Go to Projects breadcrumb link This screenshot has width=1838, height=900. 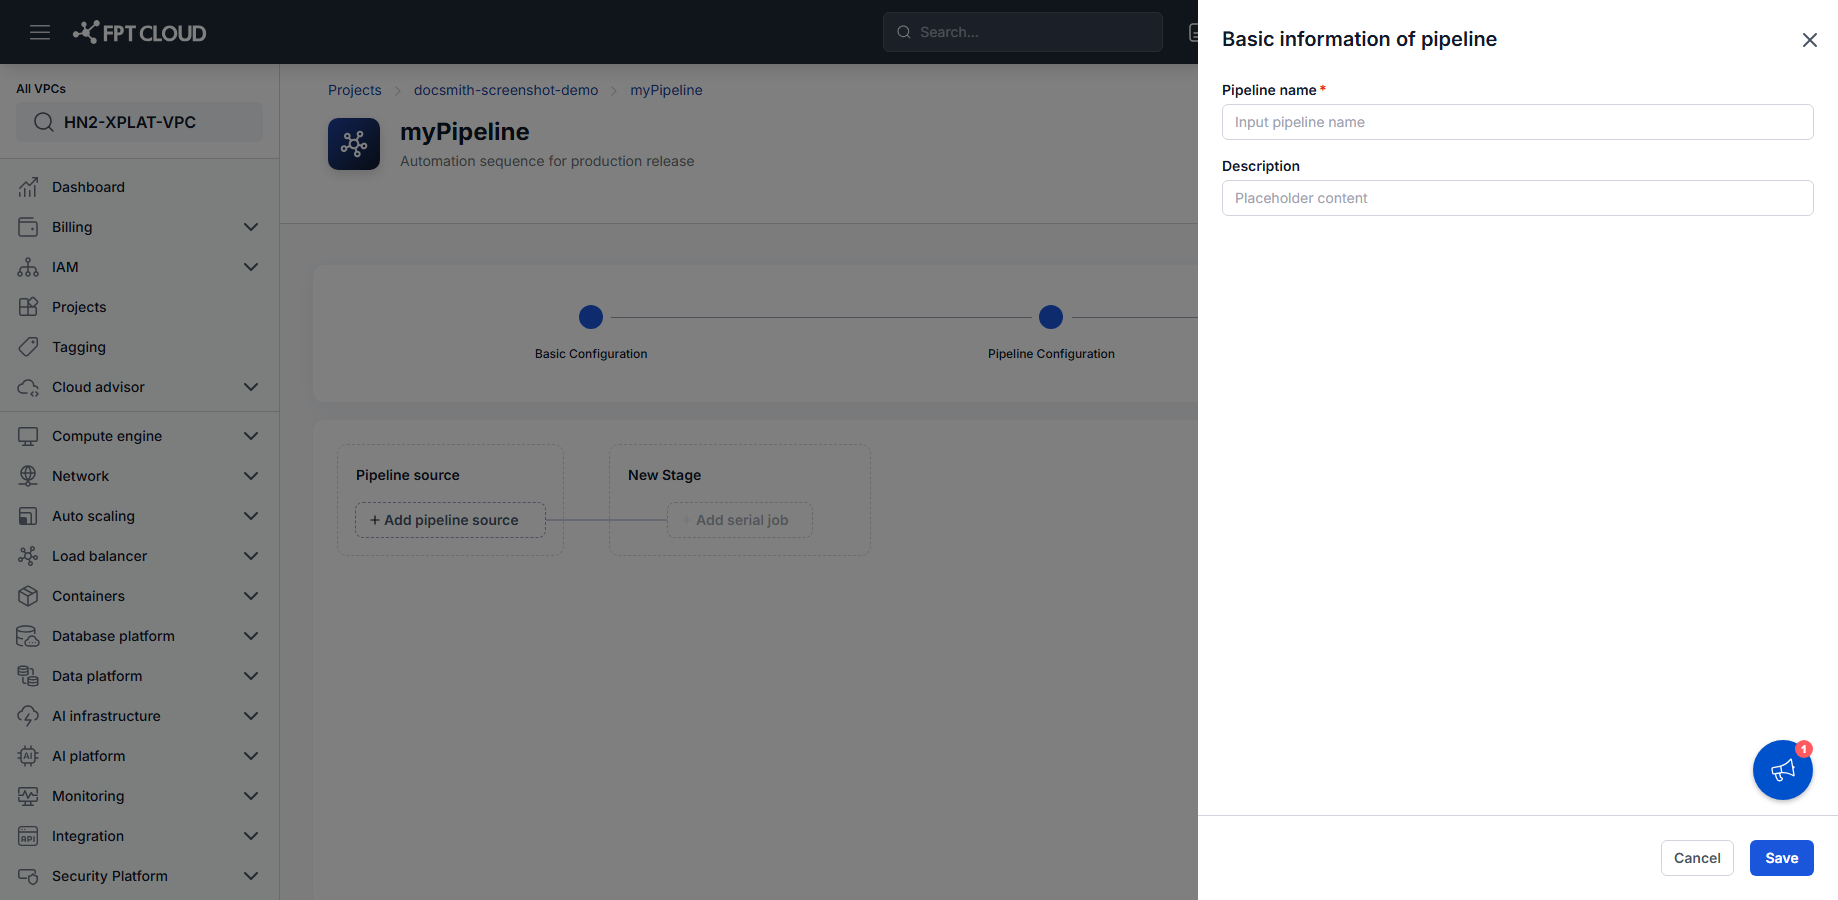(355, 90)
